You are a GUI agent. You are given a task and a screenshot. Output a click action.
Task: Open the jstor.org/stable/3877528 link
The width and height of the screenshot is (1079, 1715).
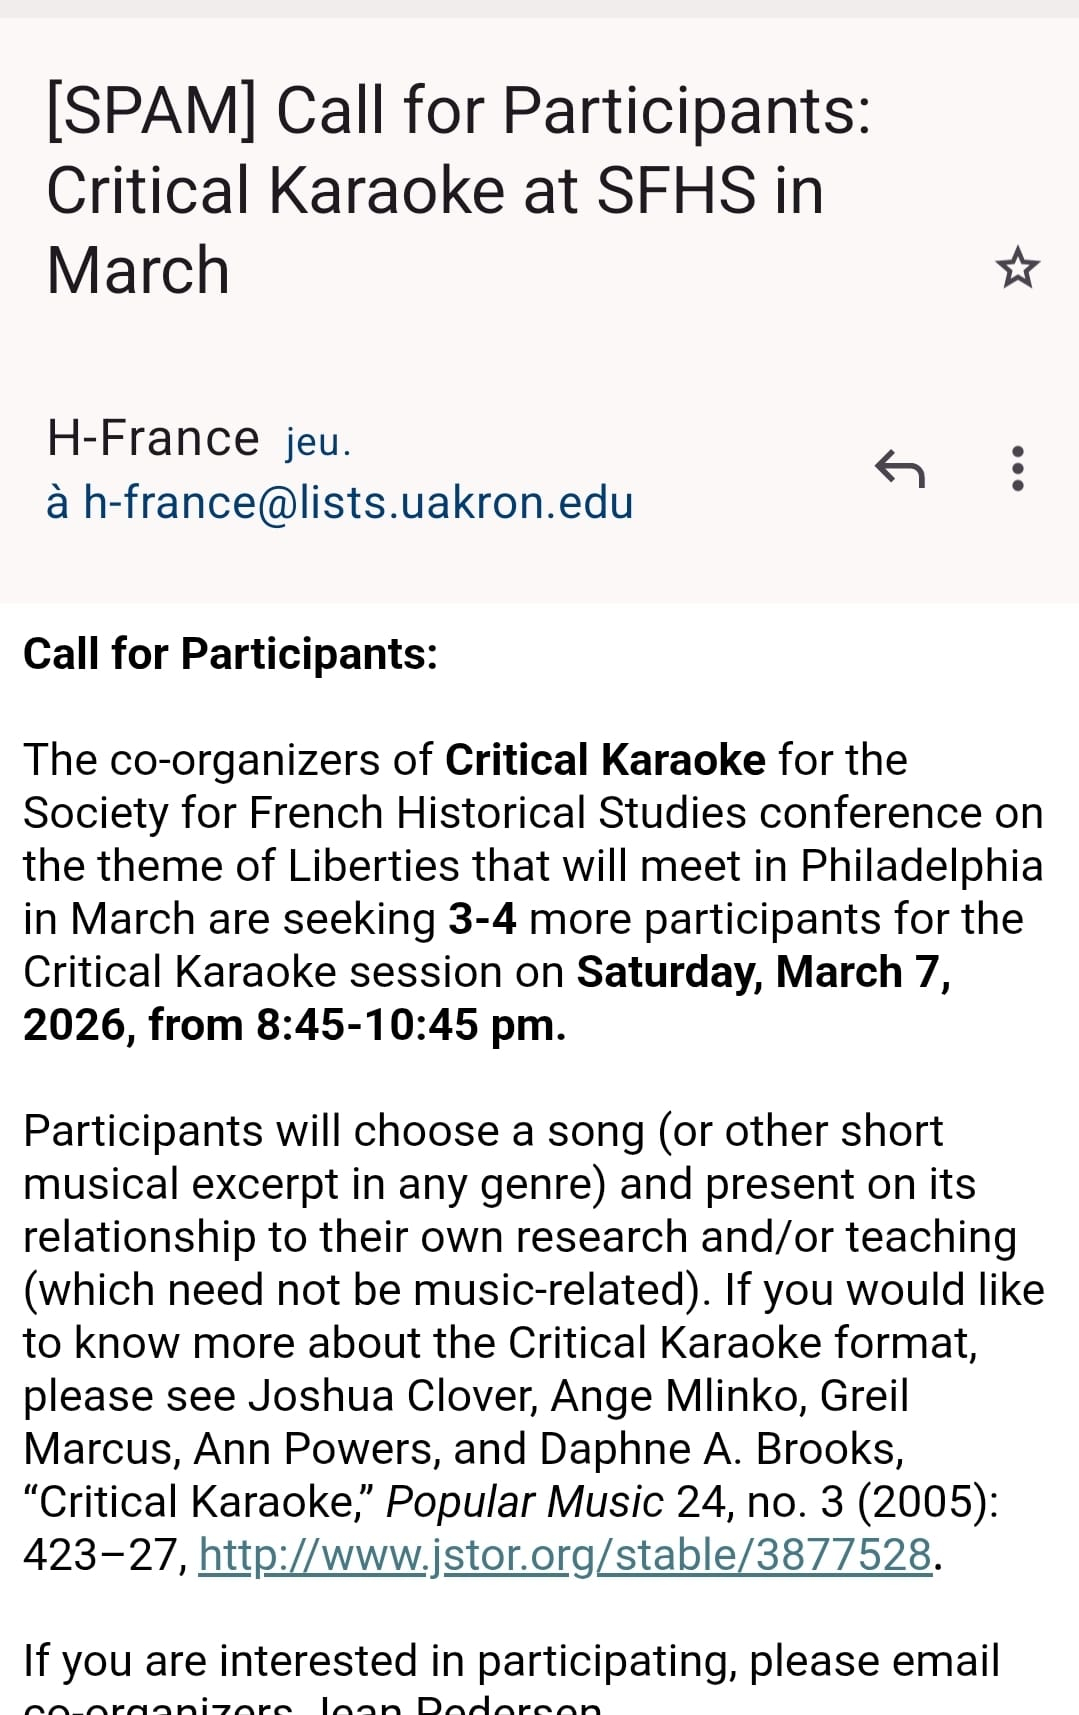[565, 1555]
